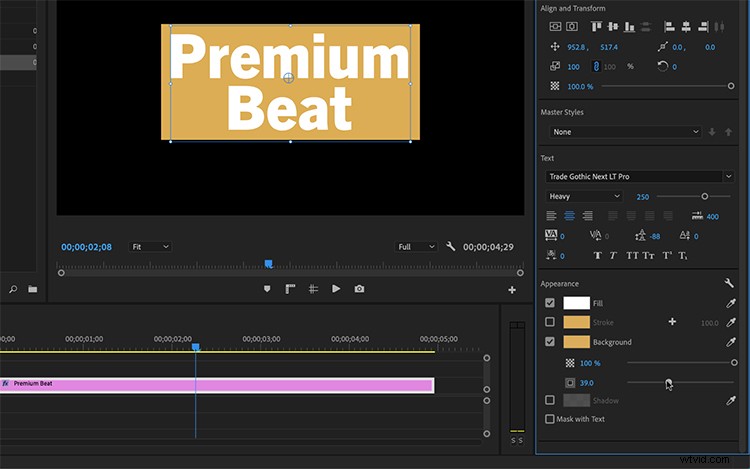Pick Fill color with the eyedropper
The height and width of the screenshot is (469, 750).
point(730,303)
